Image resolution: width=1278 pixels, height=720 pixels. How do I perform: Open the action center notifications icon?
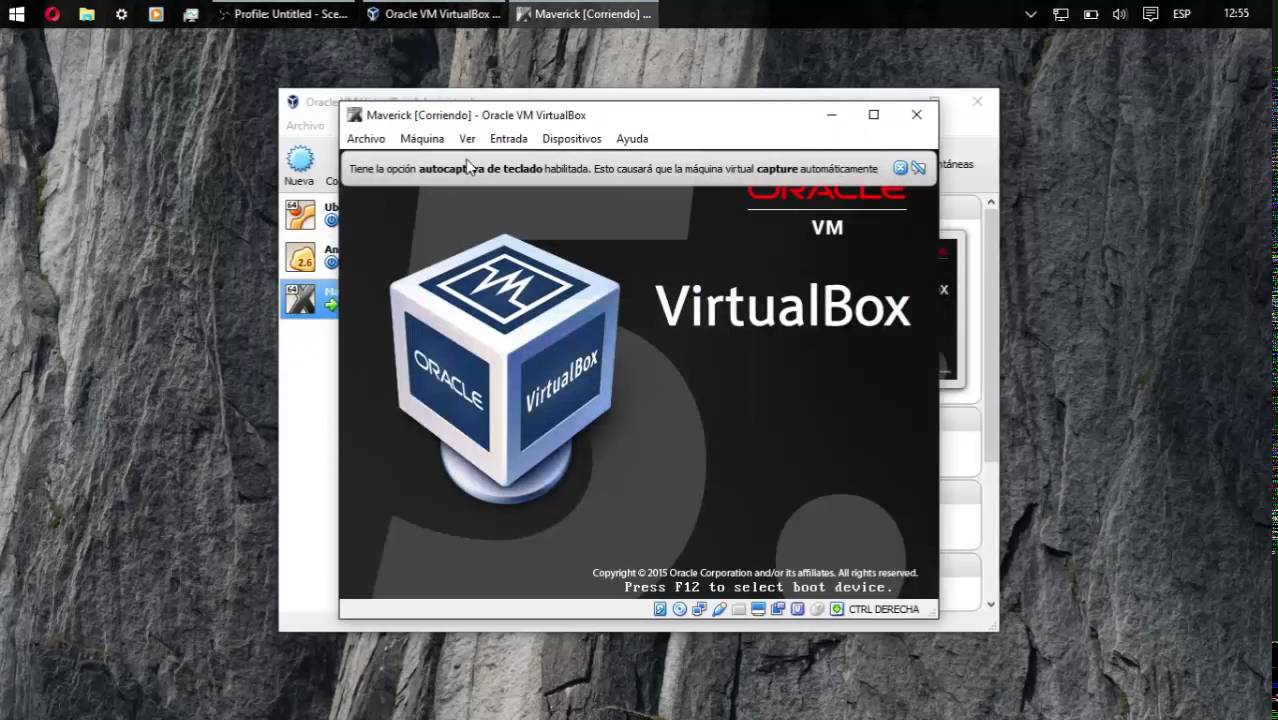click(1150, 14)
